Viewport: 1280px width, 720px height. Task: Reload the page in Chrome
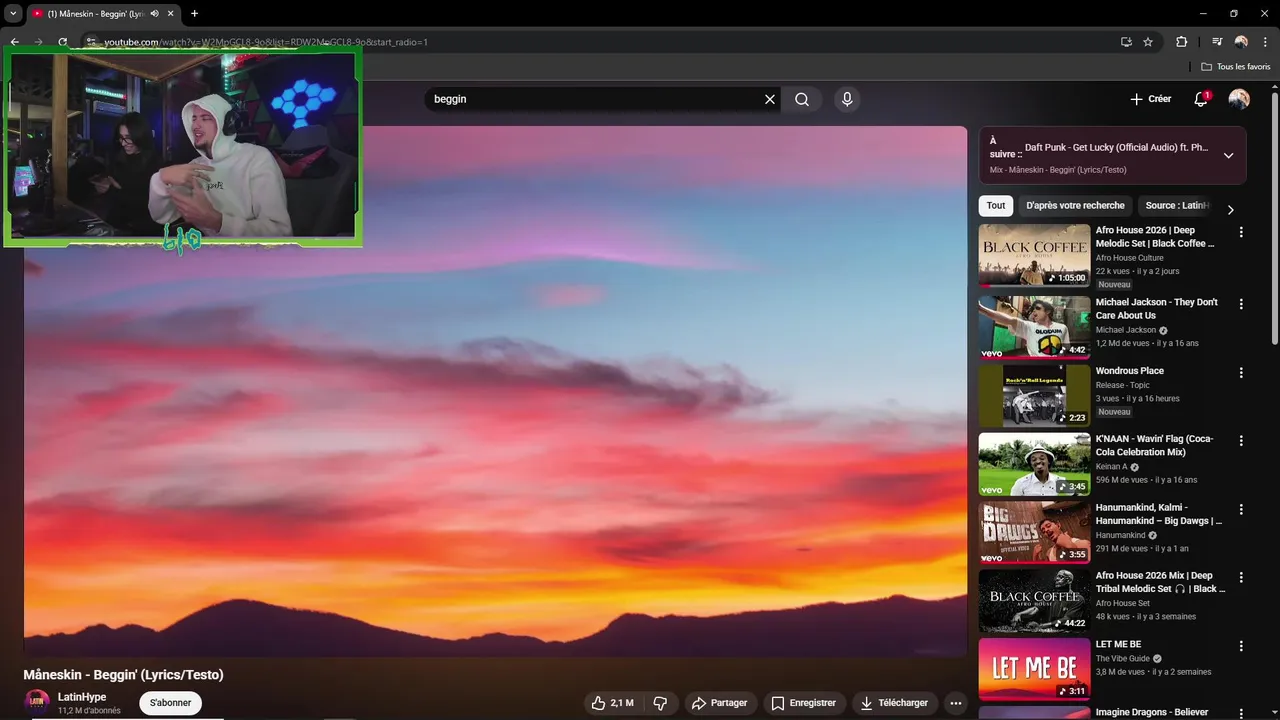point(62,42)
